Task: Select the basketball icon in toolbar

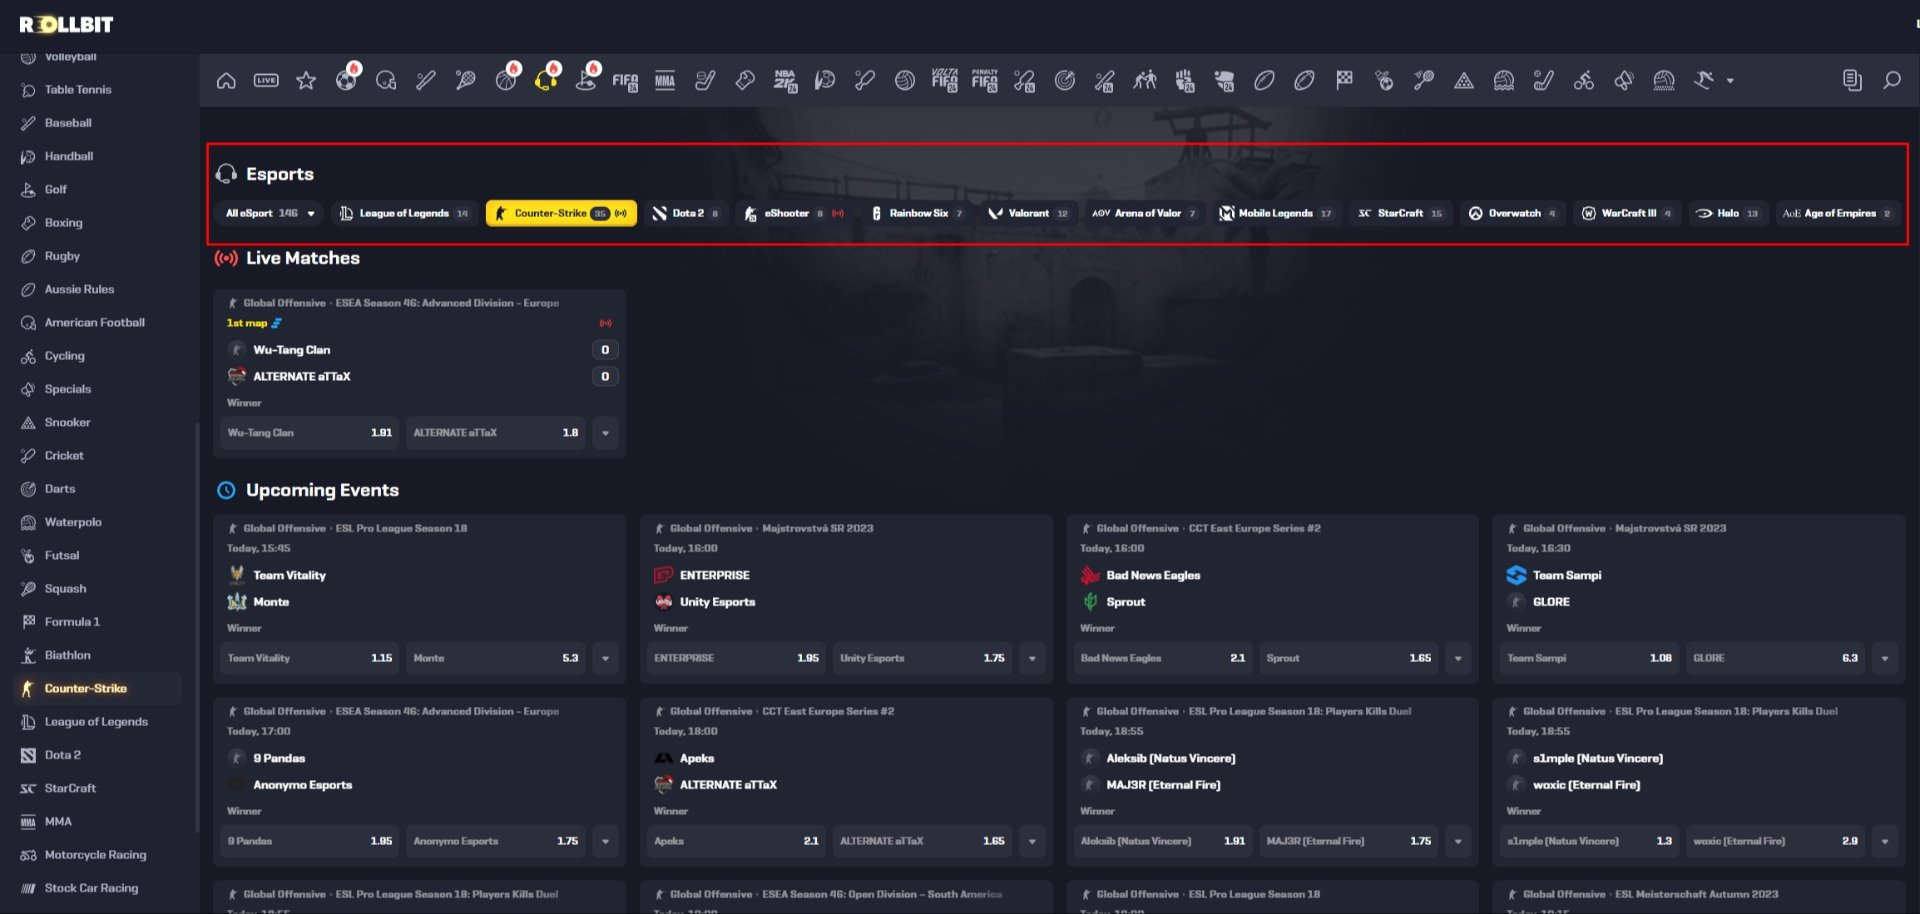Action: coord(506,80)
